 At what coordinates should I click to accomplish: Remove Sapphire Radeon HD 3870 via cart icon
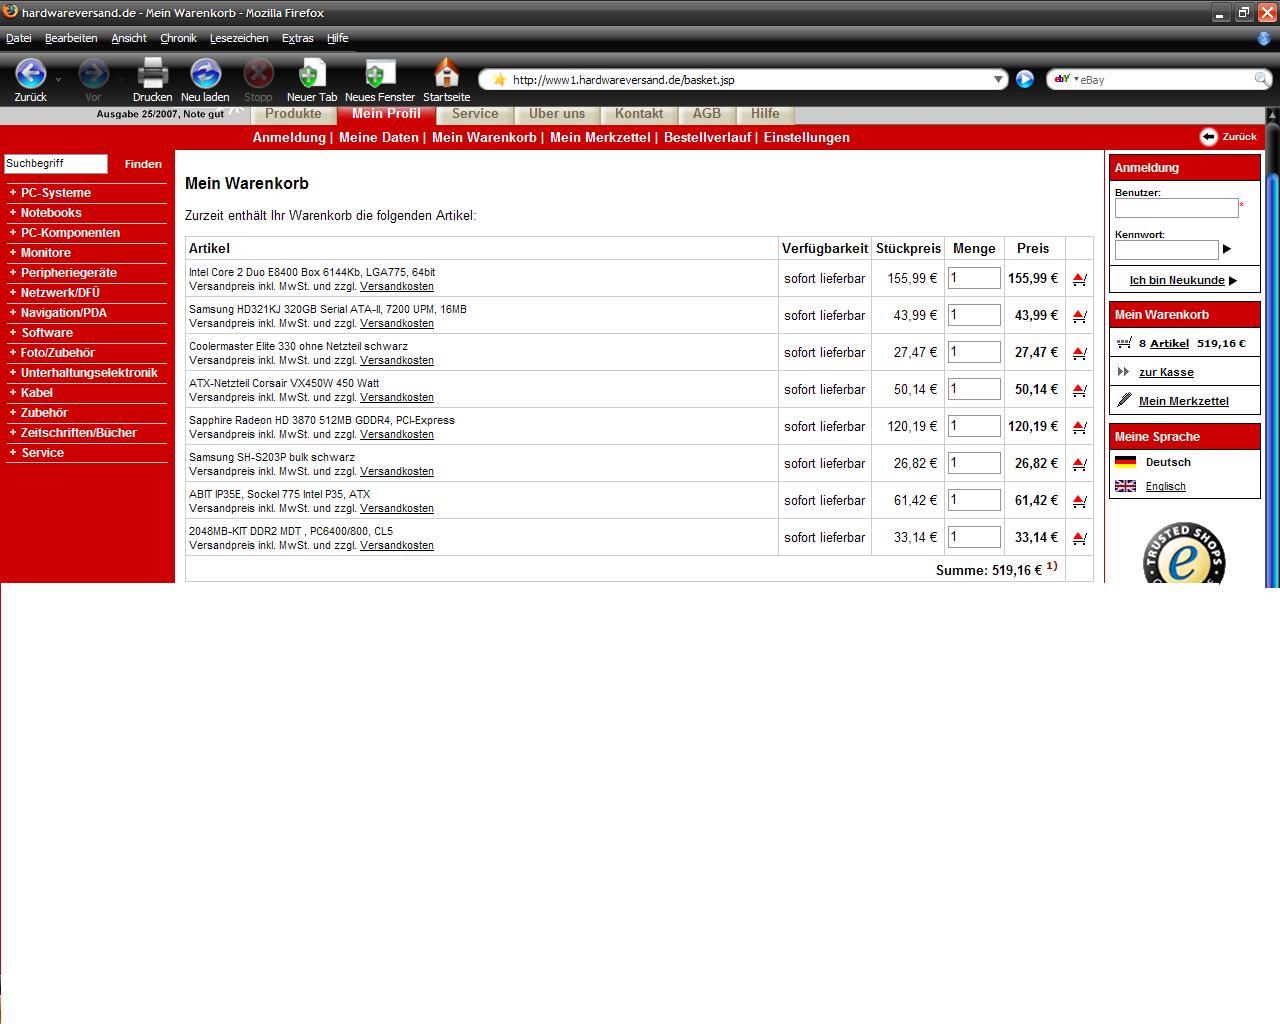1079,427
